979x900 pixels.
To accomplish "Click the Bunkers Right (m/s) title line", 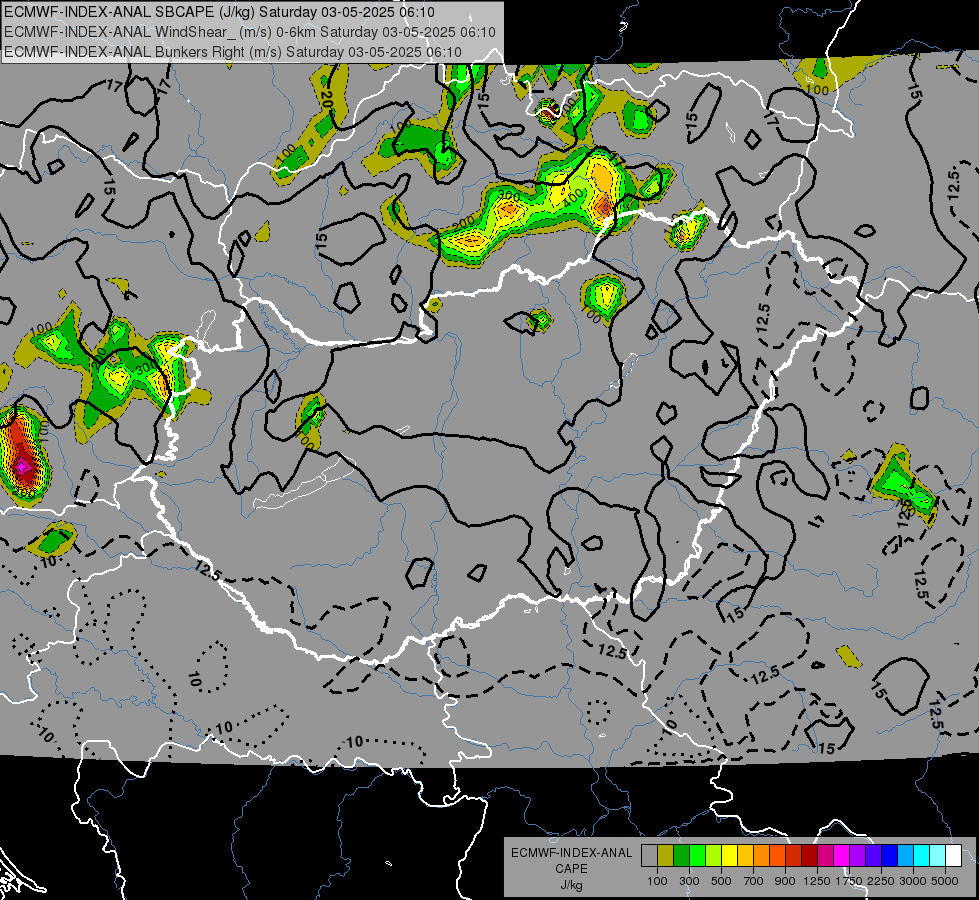I will click(x=233, y=52).
